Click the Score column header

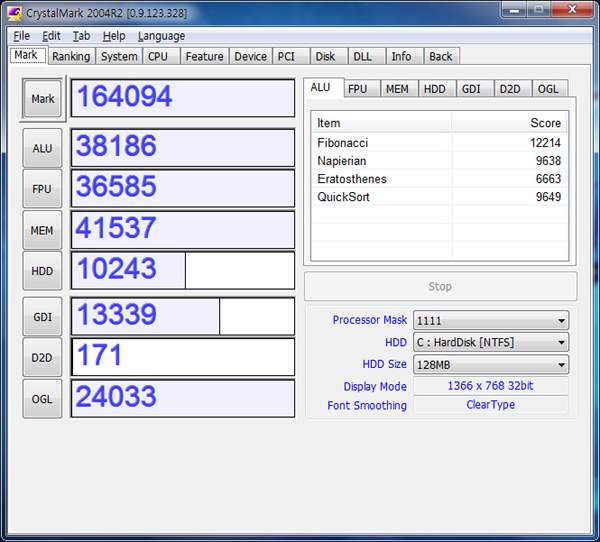(x=509, y=123)
